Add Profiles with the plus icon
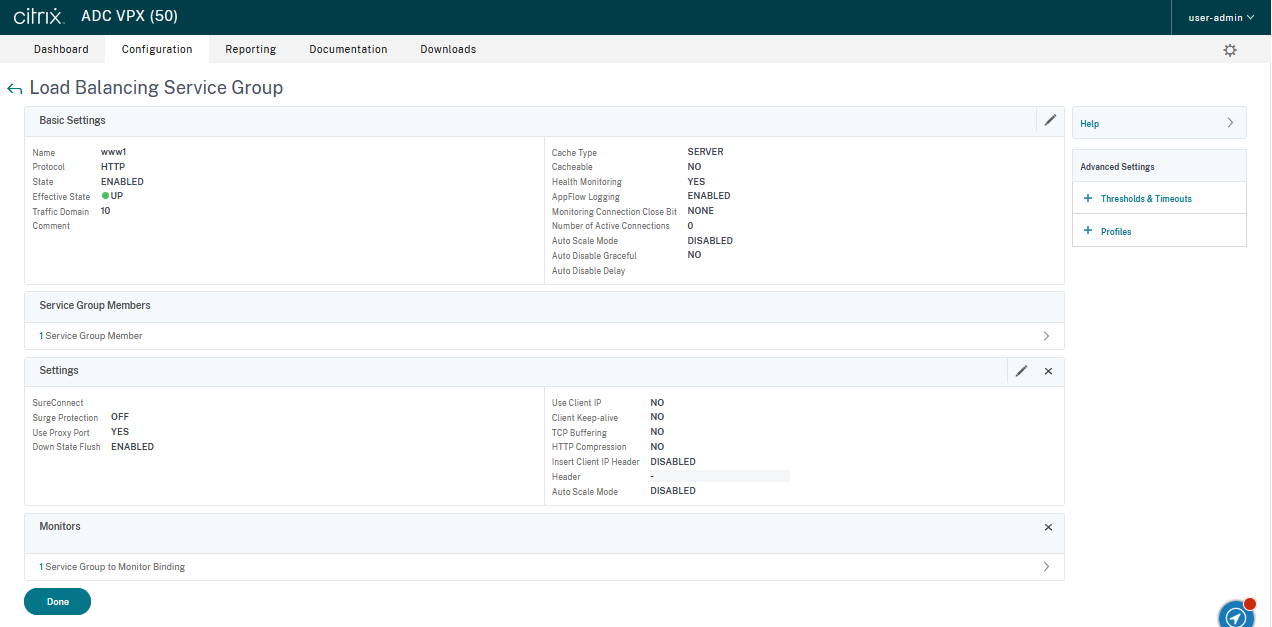Screen dimensions: 1272x627 (1088, 231)
